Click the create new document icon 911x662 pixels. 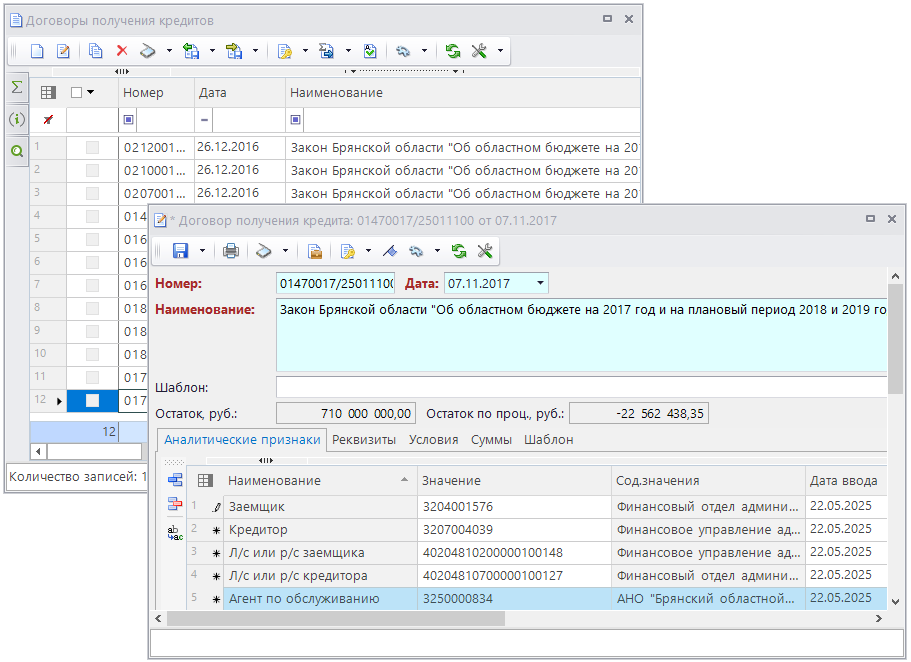coord(37,51)
